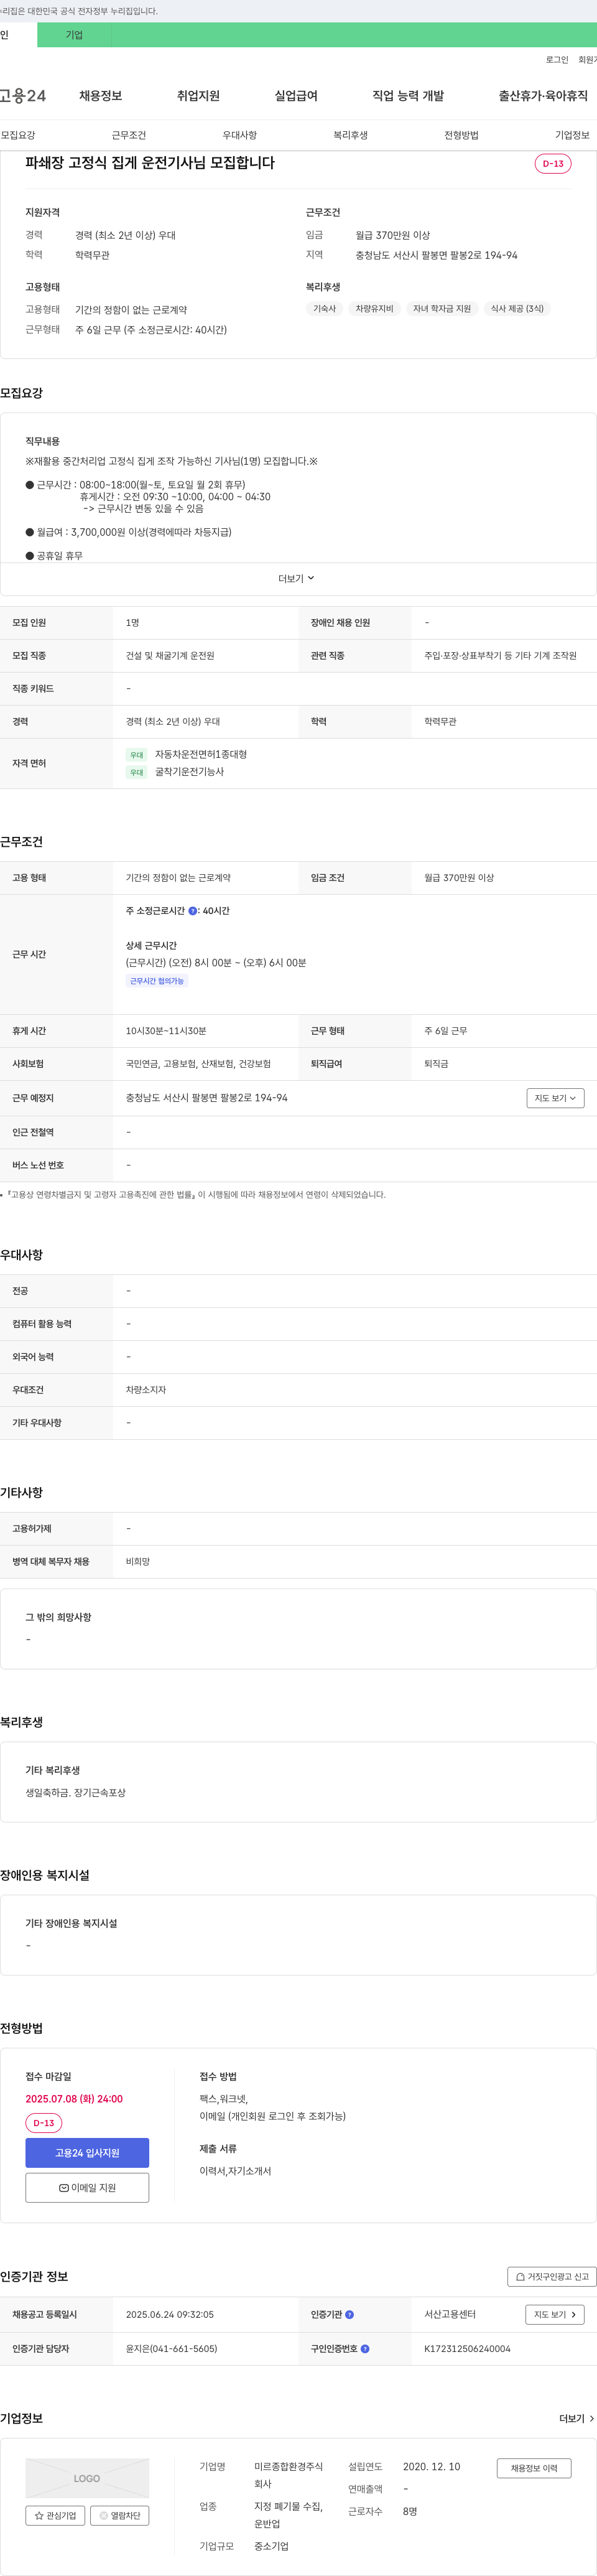
Task: Click 이력서,자기소개서 under 제출 서류
Action: [x=235, y=2171]
